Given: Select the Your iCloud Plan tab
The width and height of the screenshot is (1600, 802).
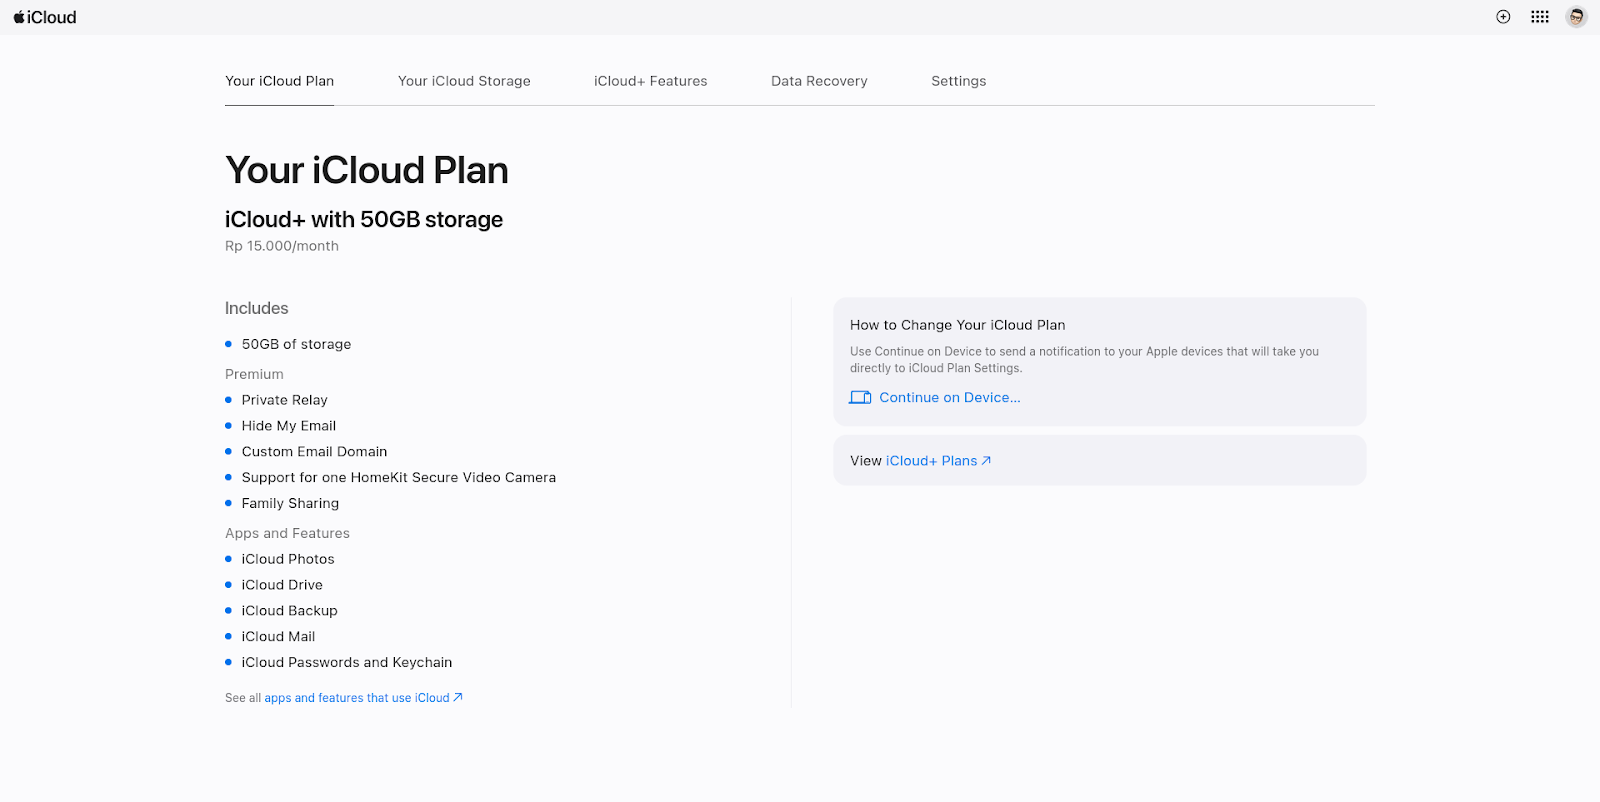Looking at the screenshot, I should click(x=280, y=81).
